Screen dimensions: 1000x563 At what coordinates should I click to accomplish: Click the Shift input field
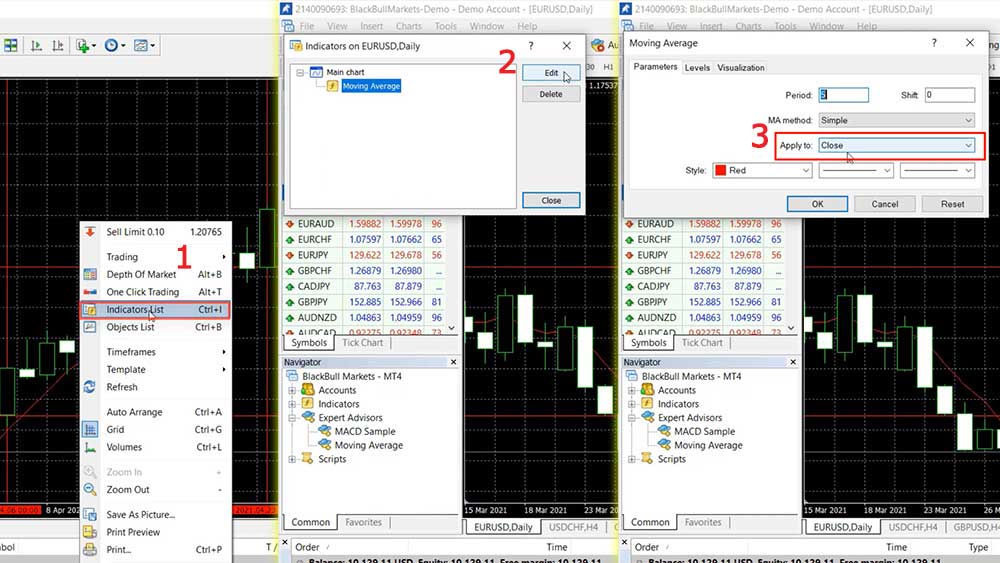tap(950, 95)
